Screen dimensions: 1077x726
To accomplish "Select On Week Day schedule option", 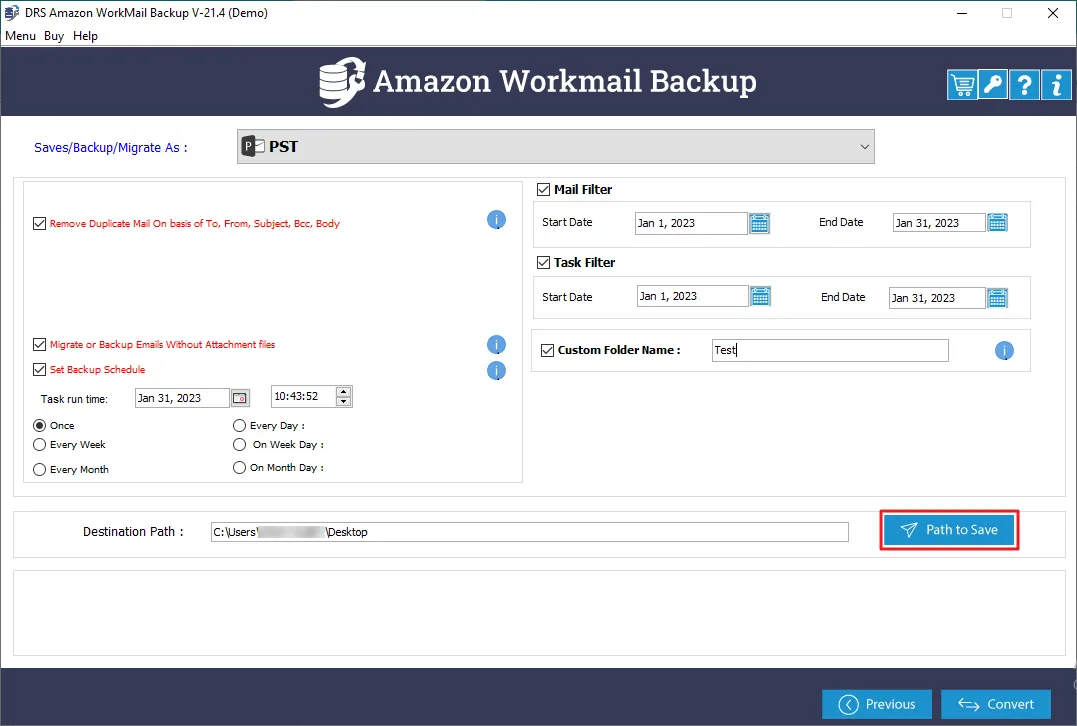I will pyautogui.click(x=239, y=445).
